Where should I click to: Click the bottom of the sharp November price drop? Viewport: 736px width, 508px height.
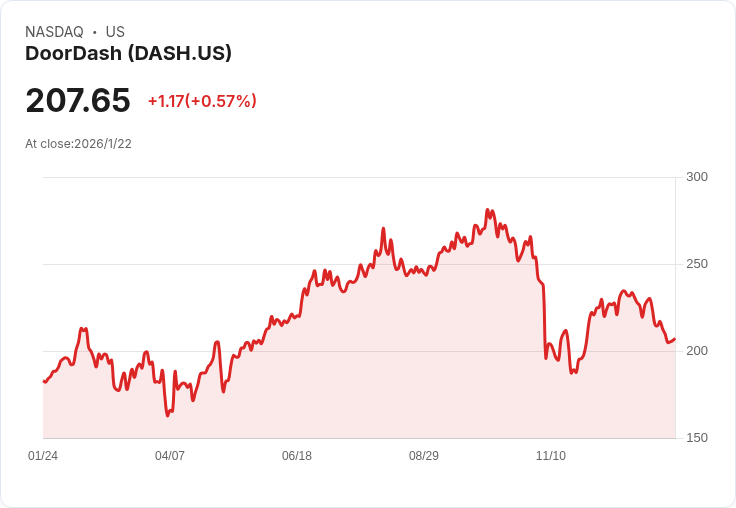546,358
